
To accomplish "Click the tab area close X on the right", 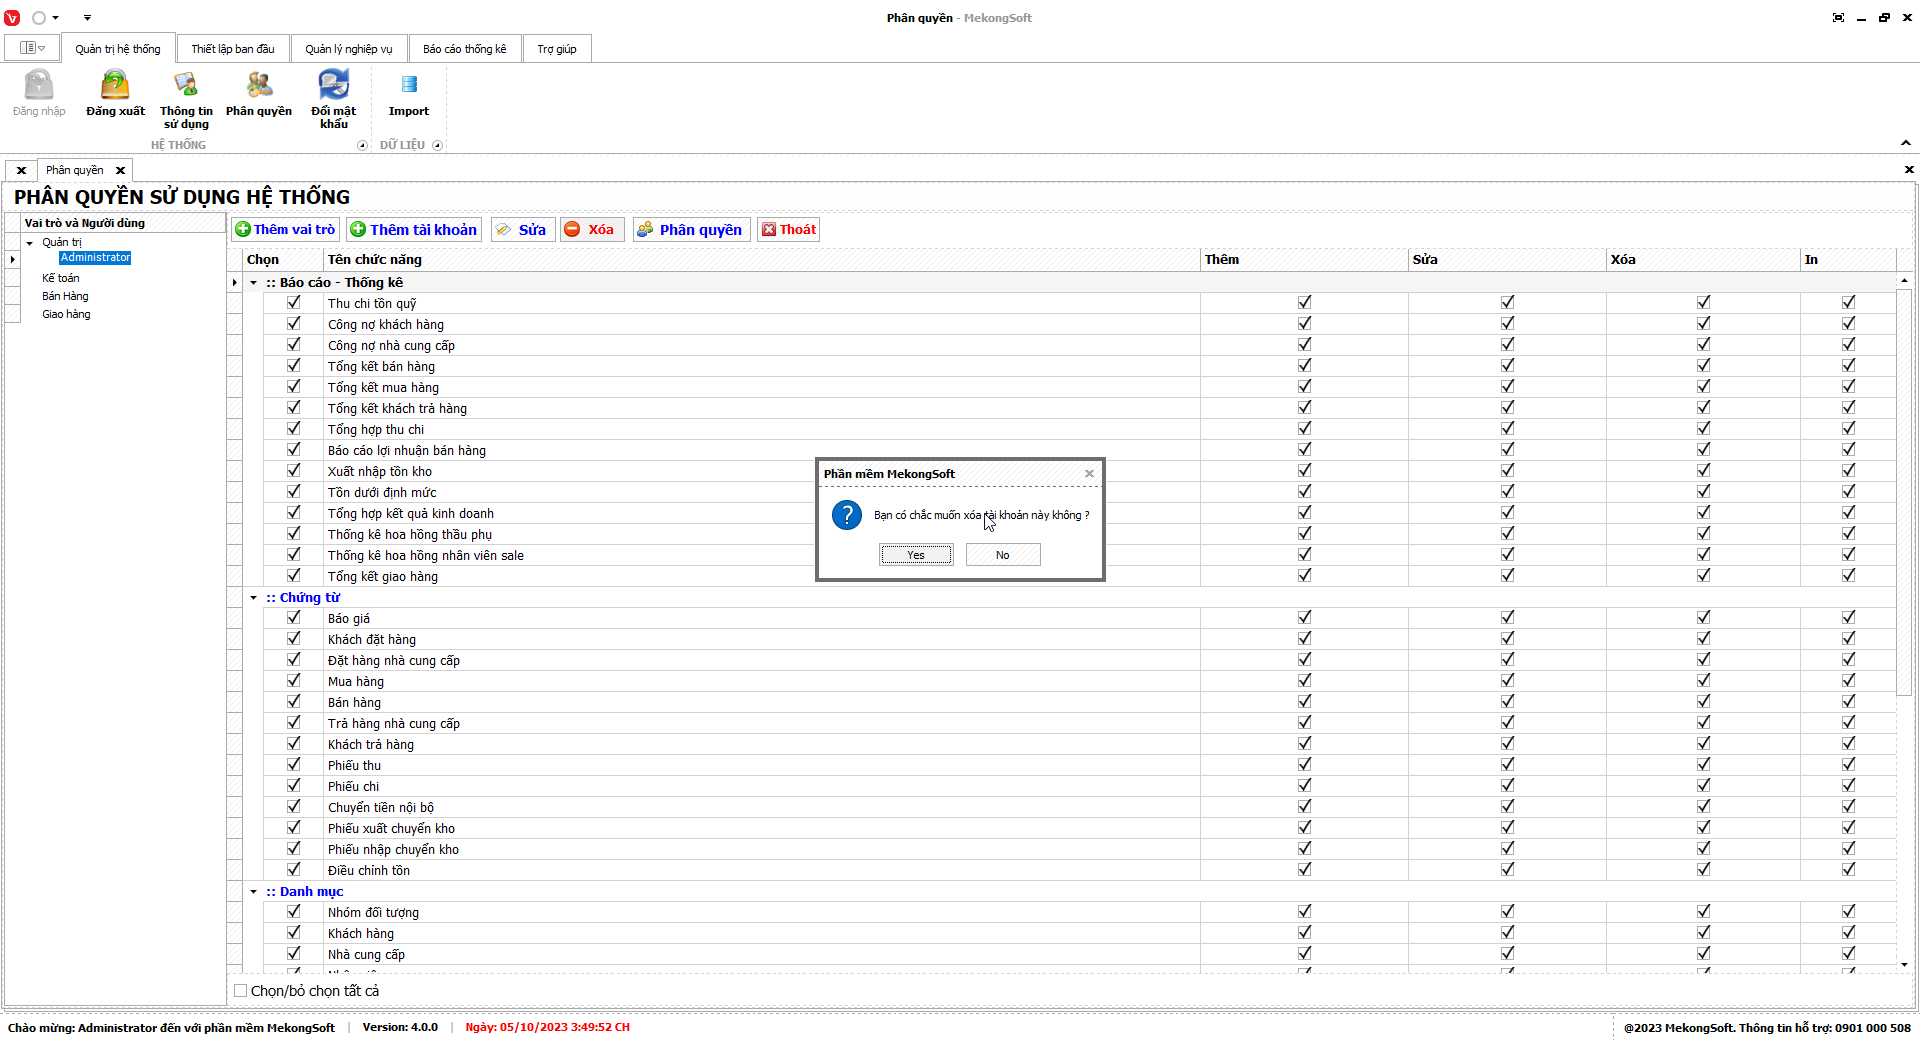I will coord(1909,170).
